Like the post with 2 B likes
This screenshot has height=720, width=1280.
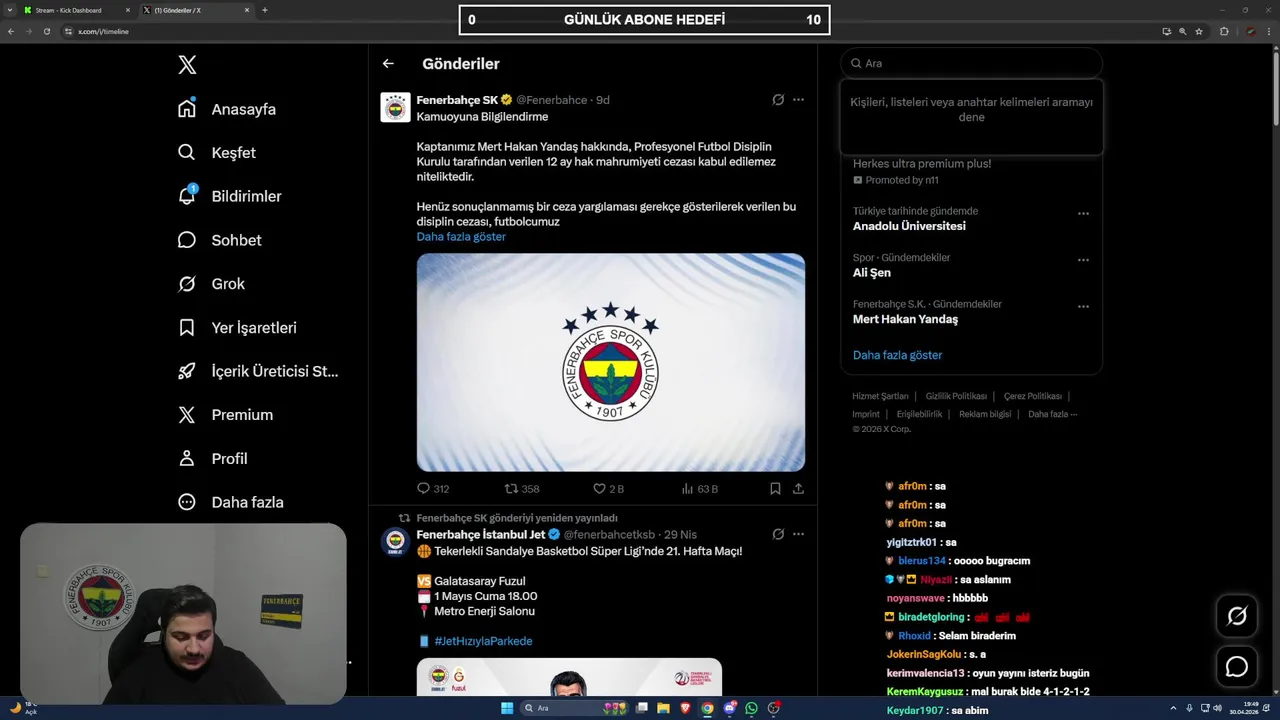tap(608, 489)
